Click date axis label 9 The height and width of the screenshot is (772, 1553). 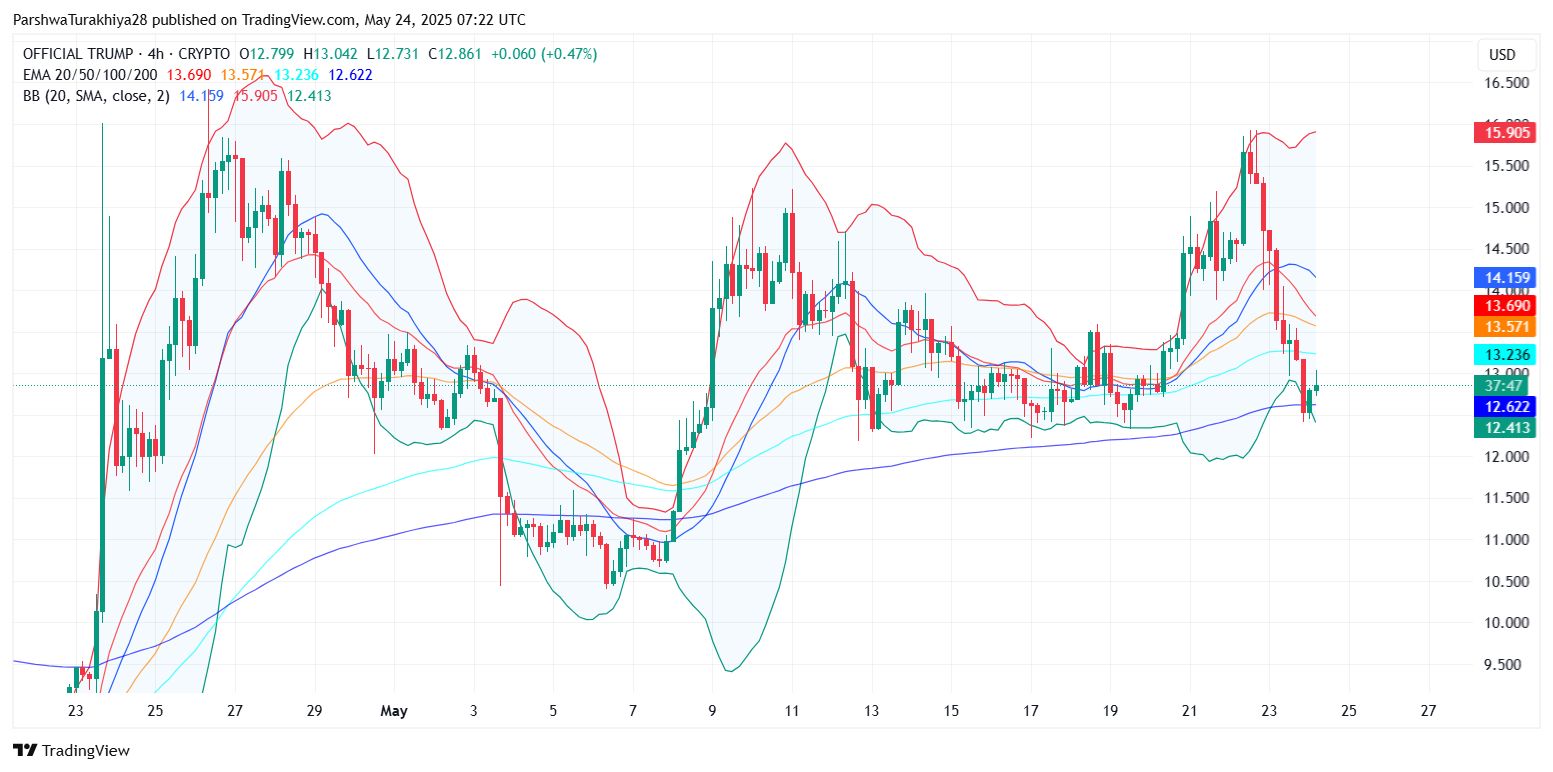point(712,711)
